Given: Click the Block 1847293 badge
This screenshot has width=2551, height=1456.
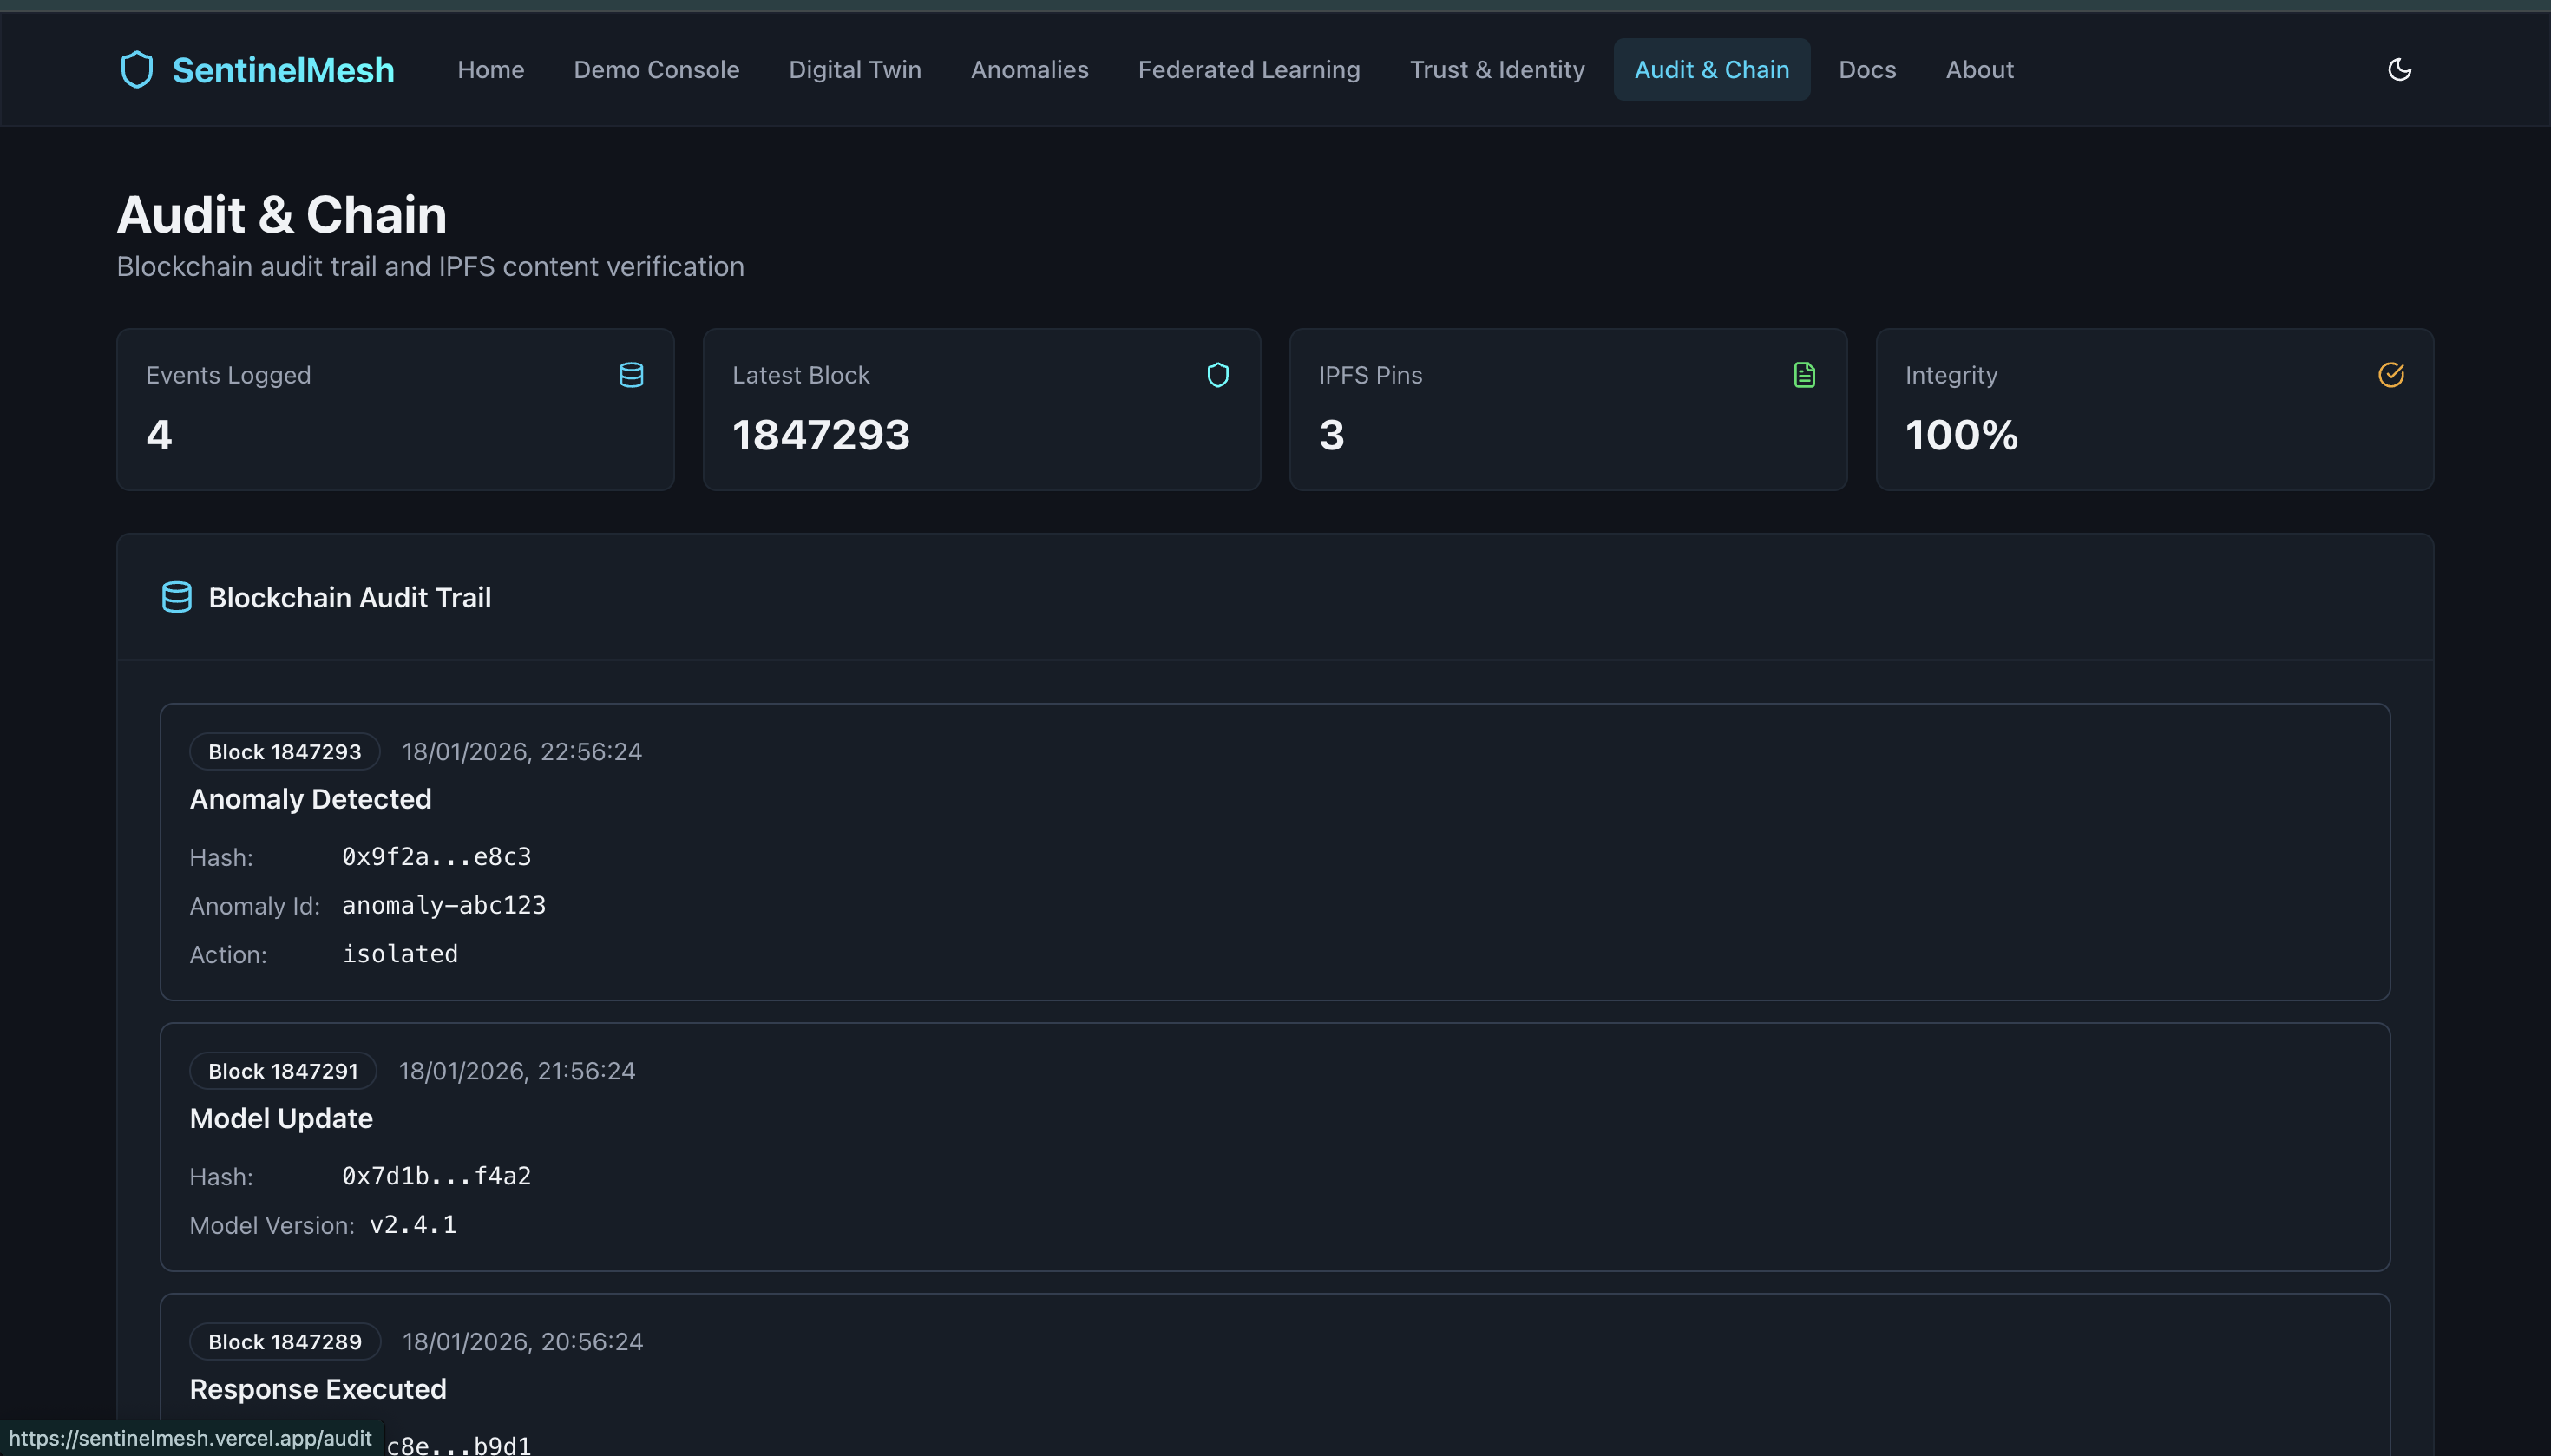Looking at the screenshot, I should 284,752.
